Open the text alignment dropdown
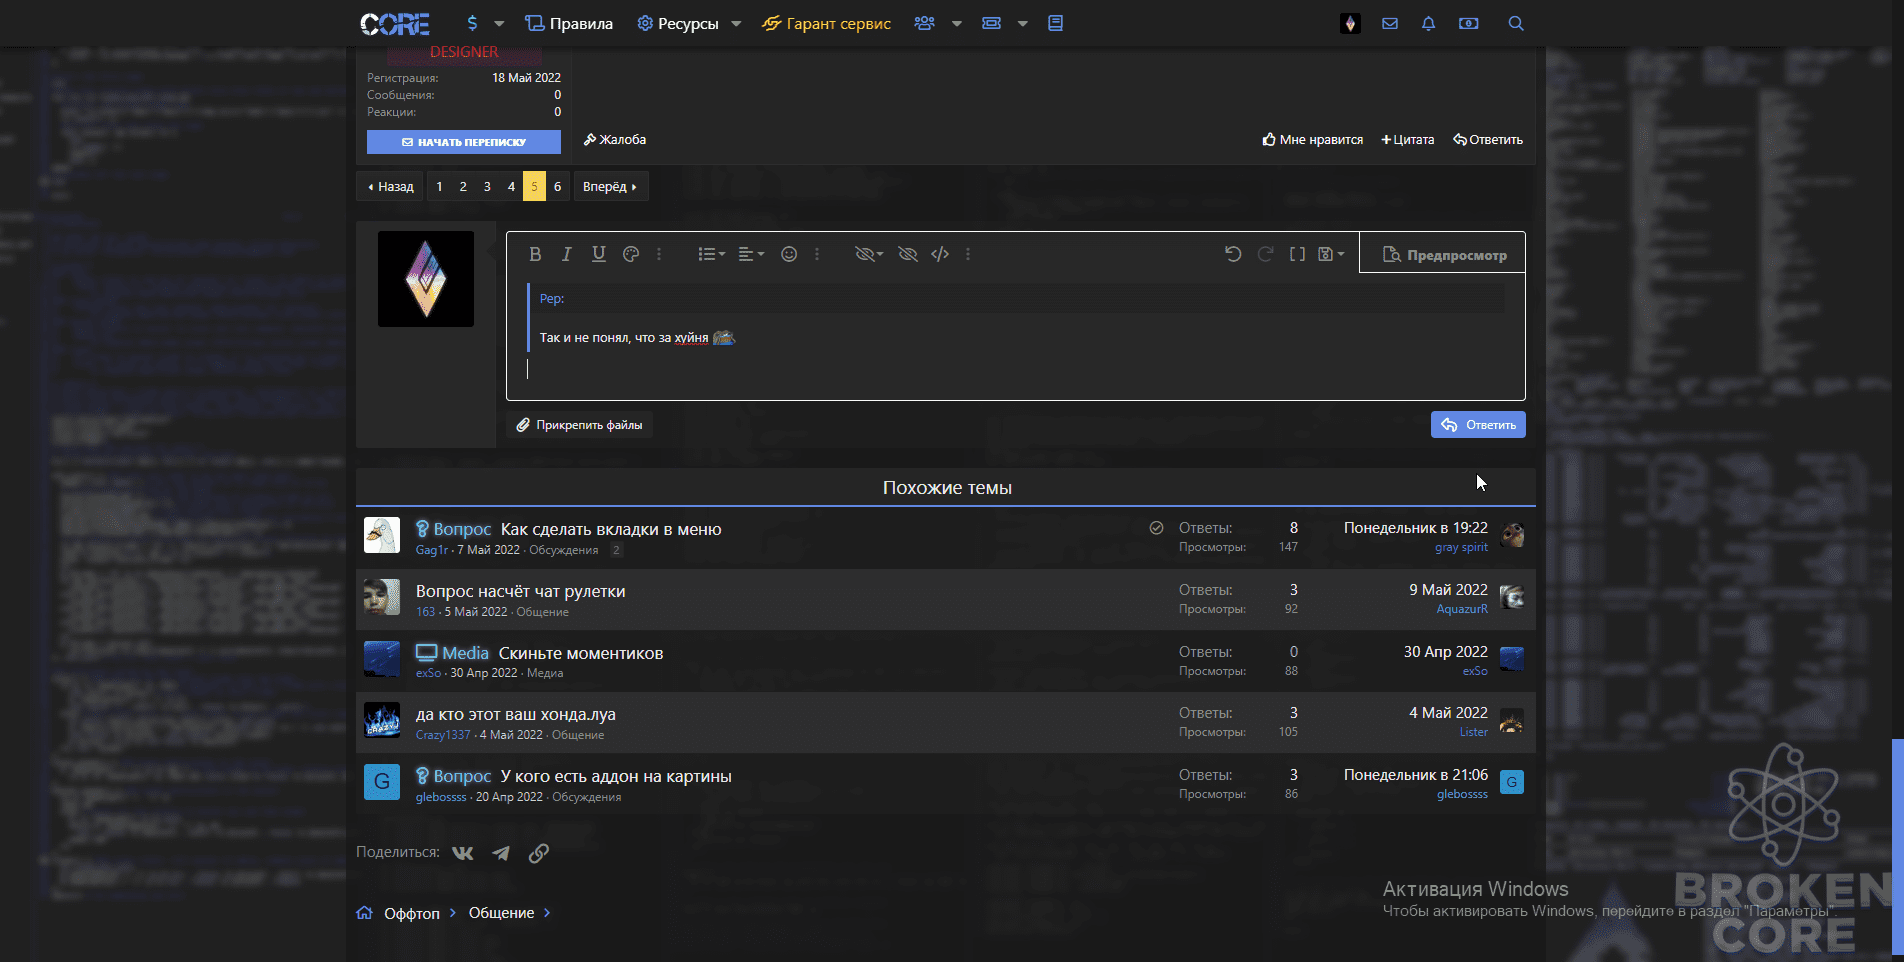The height and width of the screenshot is (962, 1904). tap(751, 254)
